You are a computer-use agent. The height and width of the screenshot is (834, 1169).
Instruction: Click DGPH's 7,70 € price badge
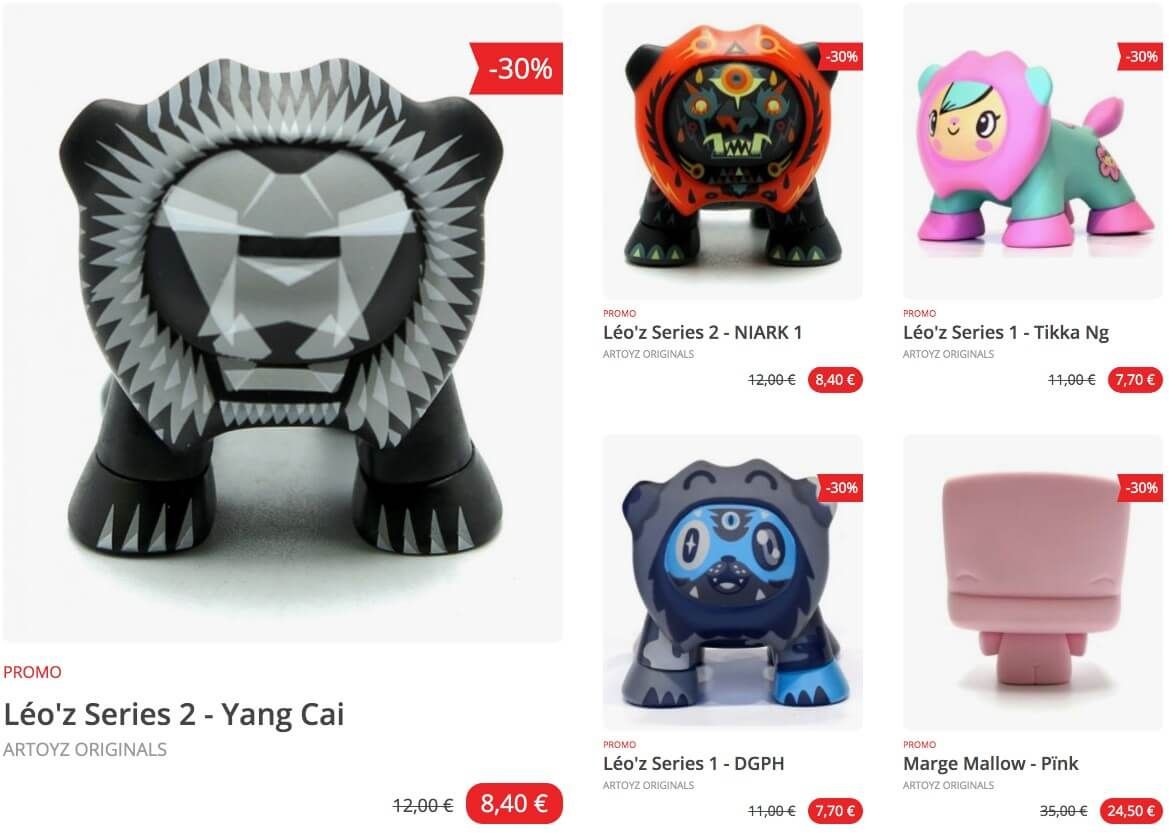point(835,811)
